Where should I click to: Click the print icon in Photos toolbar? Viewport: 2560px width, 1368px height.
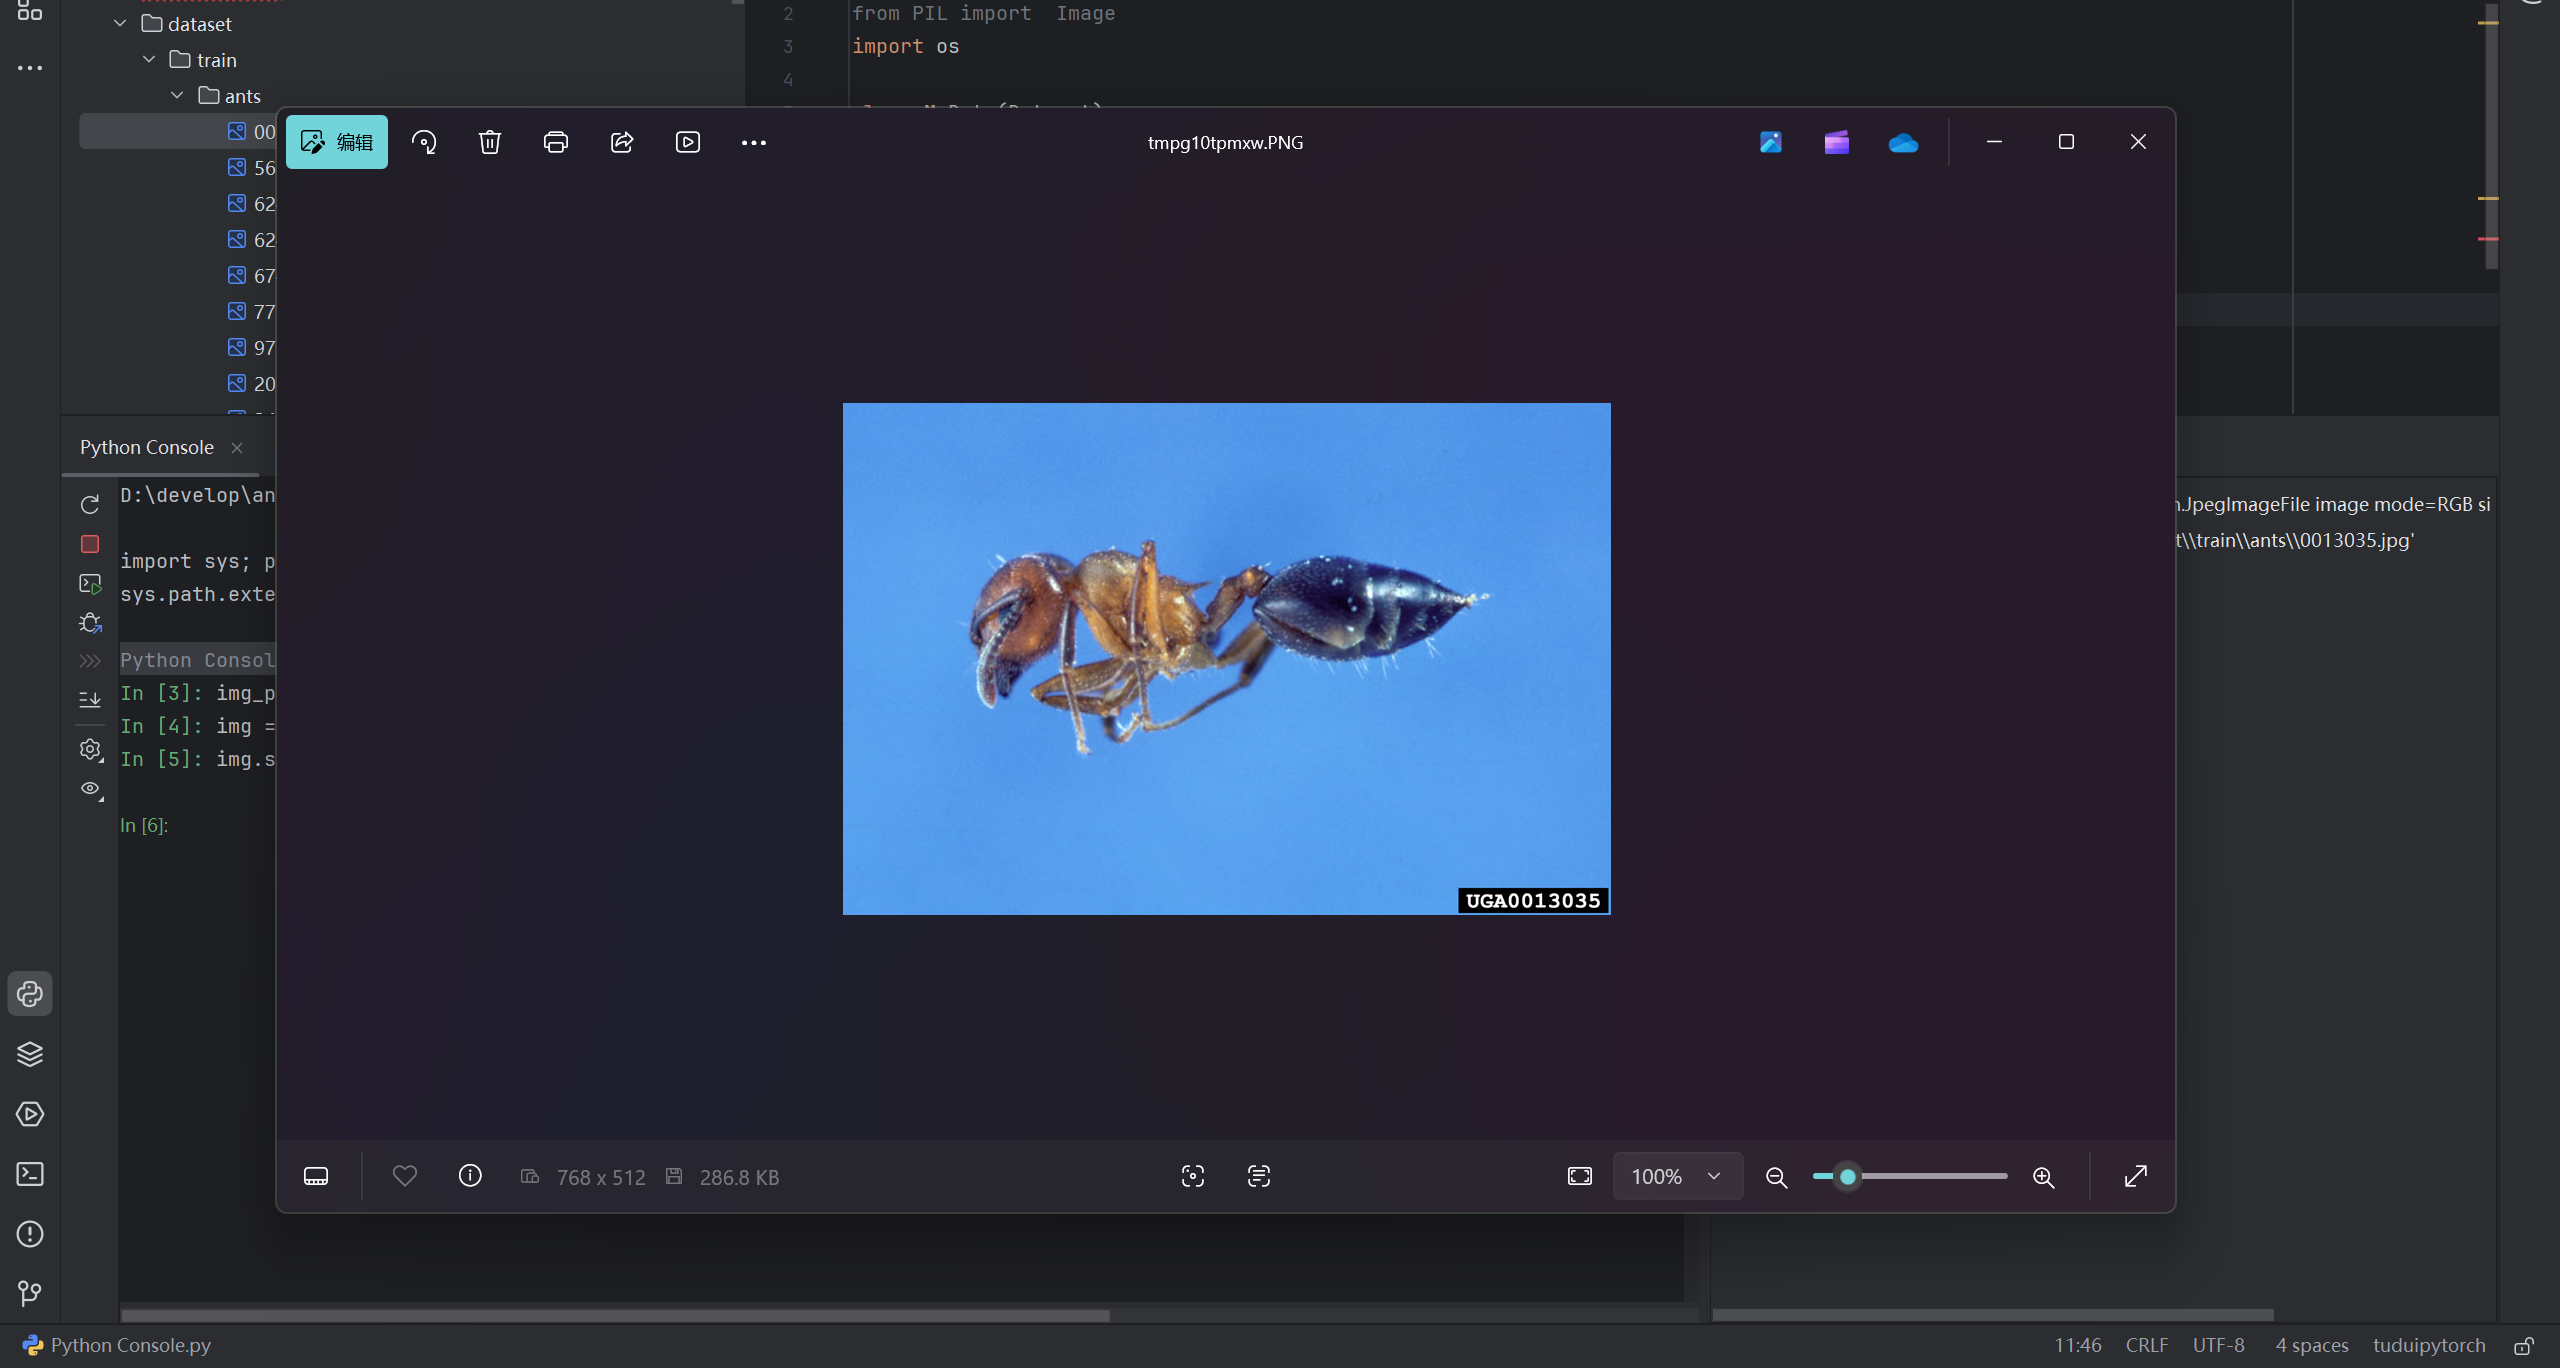(556, 142)
